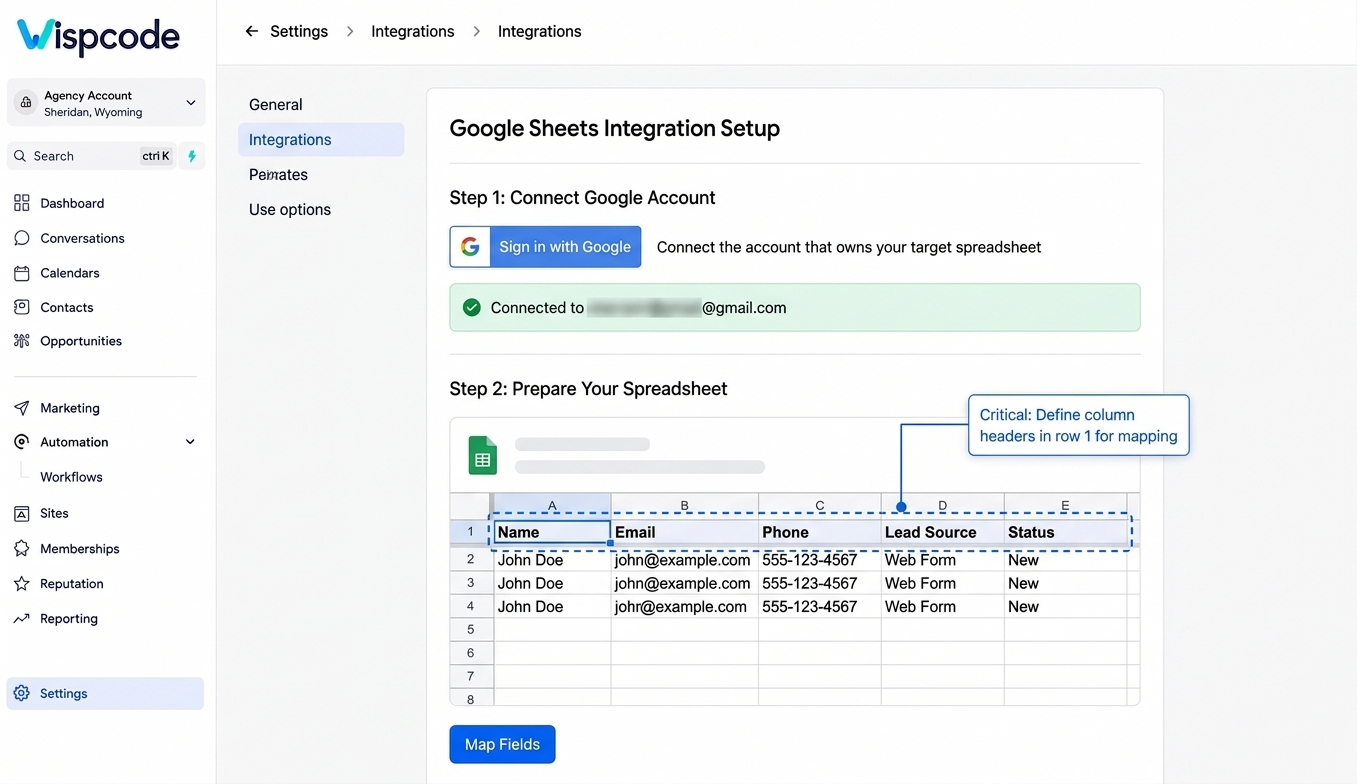
Task: Open the Dashboard grid icon
Action: [22, 203]
